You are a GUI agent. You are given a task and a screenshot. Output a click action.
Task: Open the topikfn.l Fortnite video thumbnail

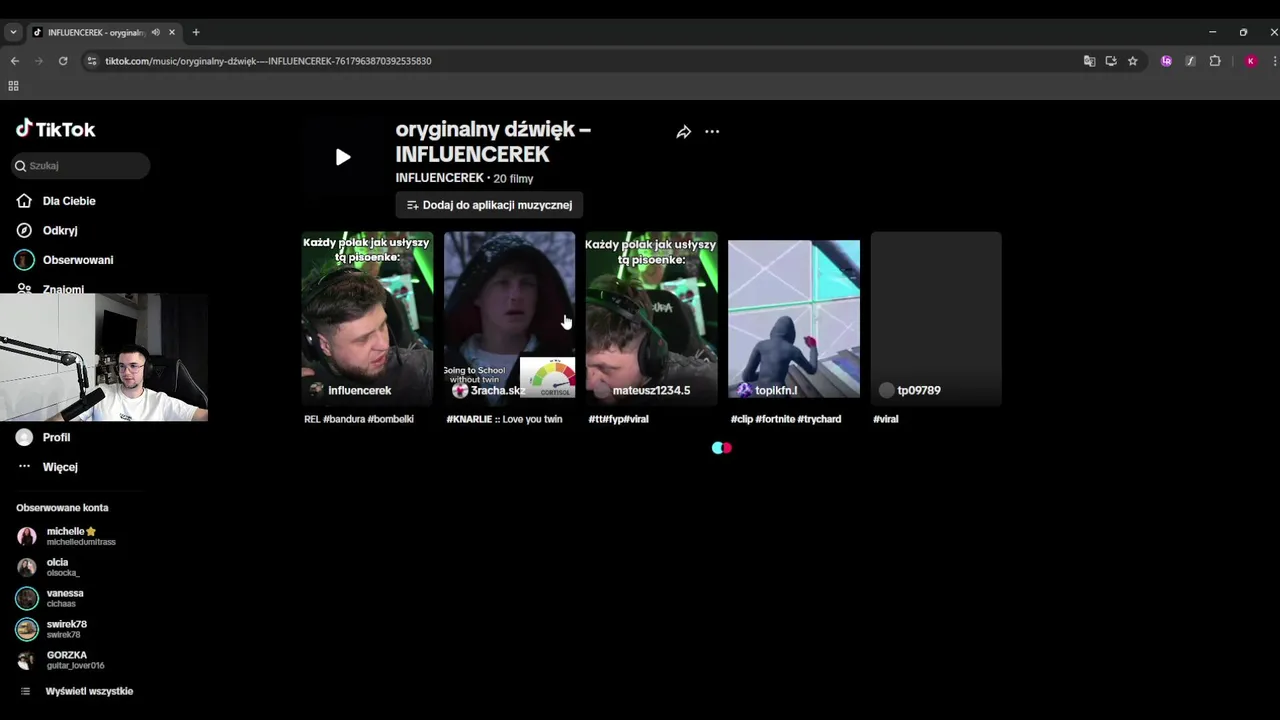click(794, 319)
